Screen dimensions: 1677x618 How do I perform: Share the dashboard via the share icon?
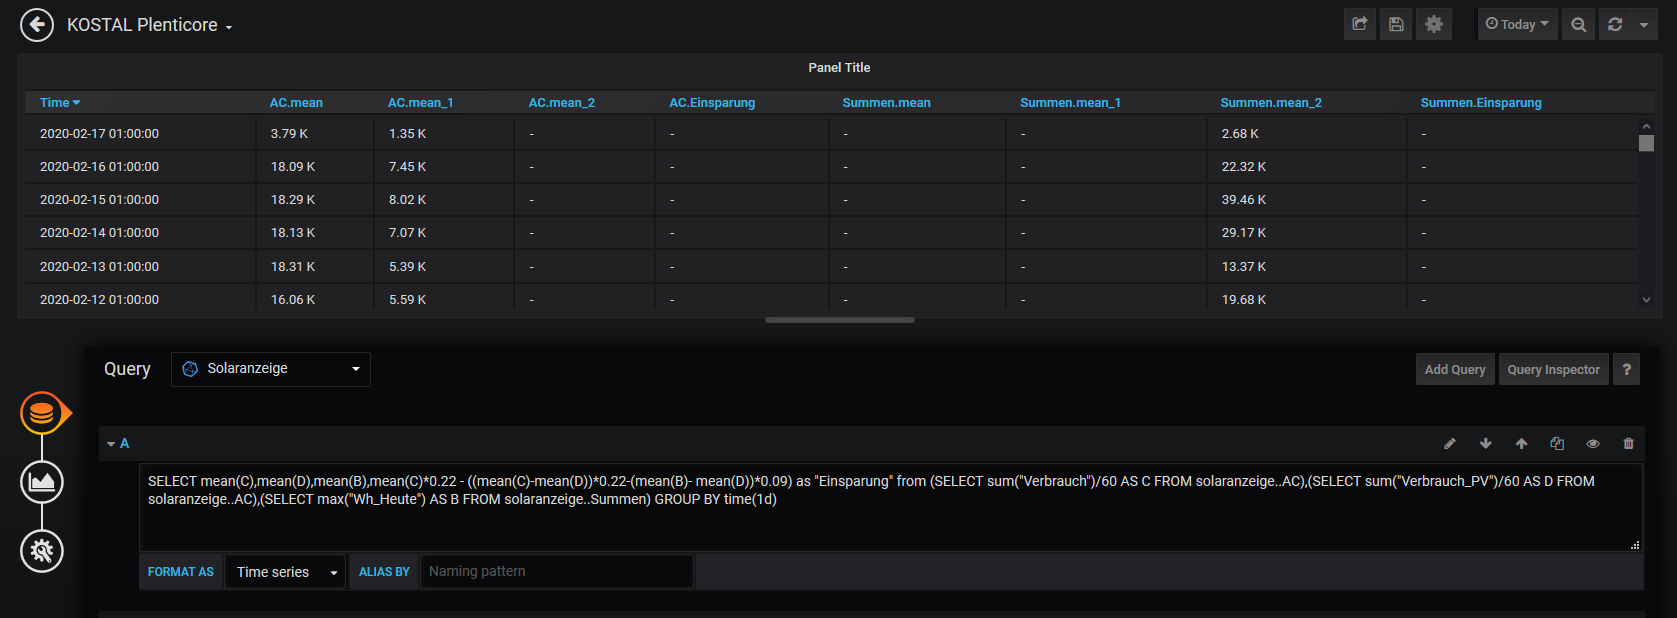click(x=1359, y=24)
